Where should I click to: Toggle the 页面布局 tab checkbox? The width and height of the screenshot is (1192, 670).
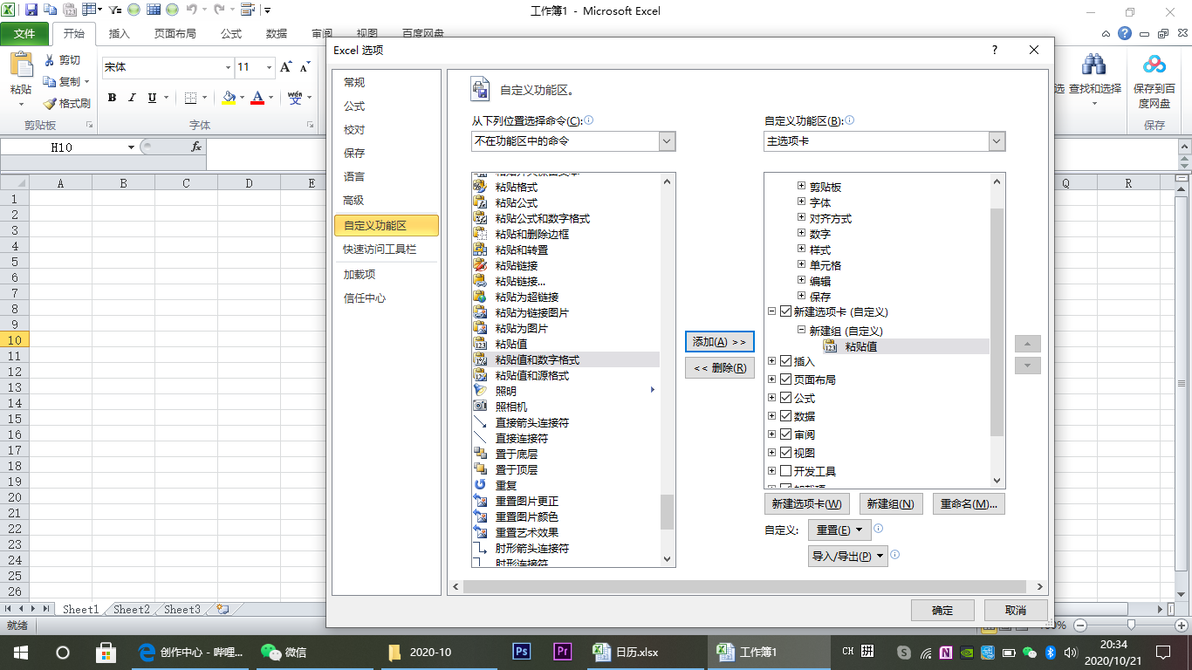point(786,379)
